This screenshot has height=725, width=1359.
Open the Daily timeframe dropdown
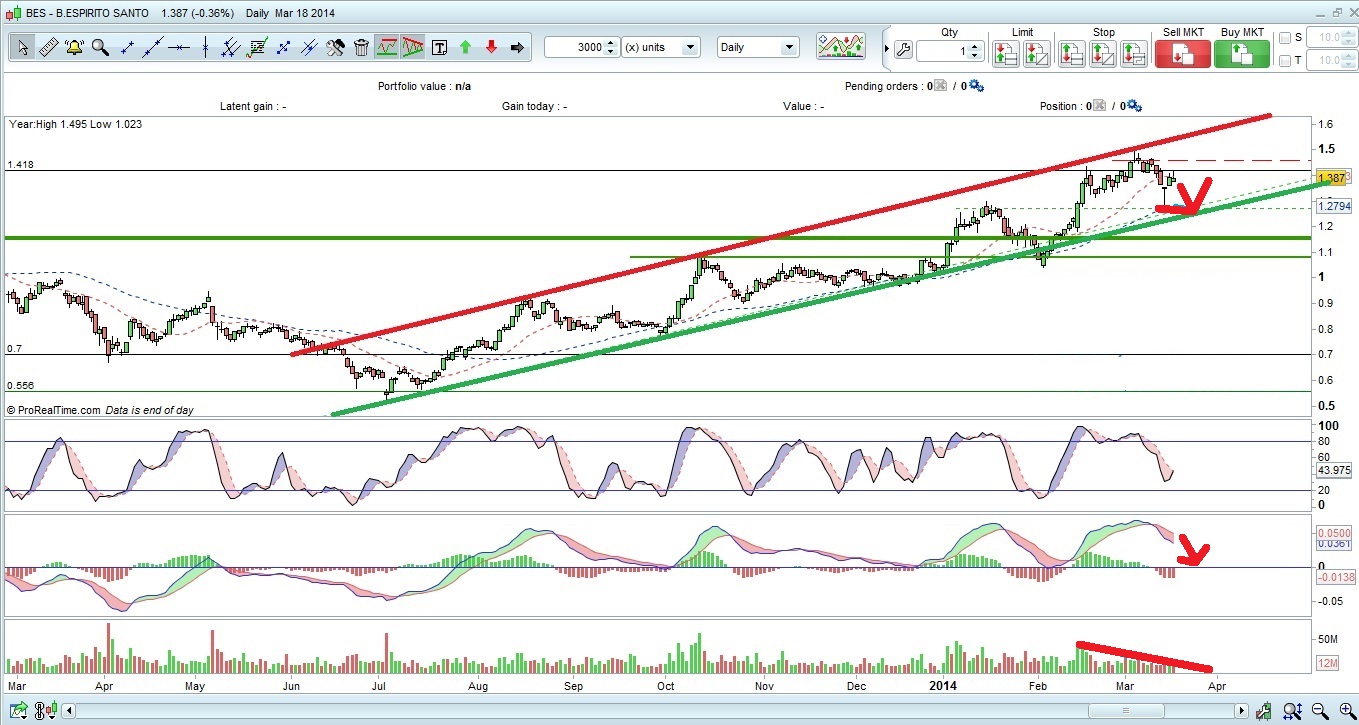tap(758, 47)
